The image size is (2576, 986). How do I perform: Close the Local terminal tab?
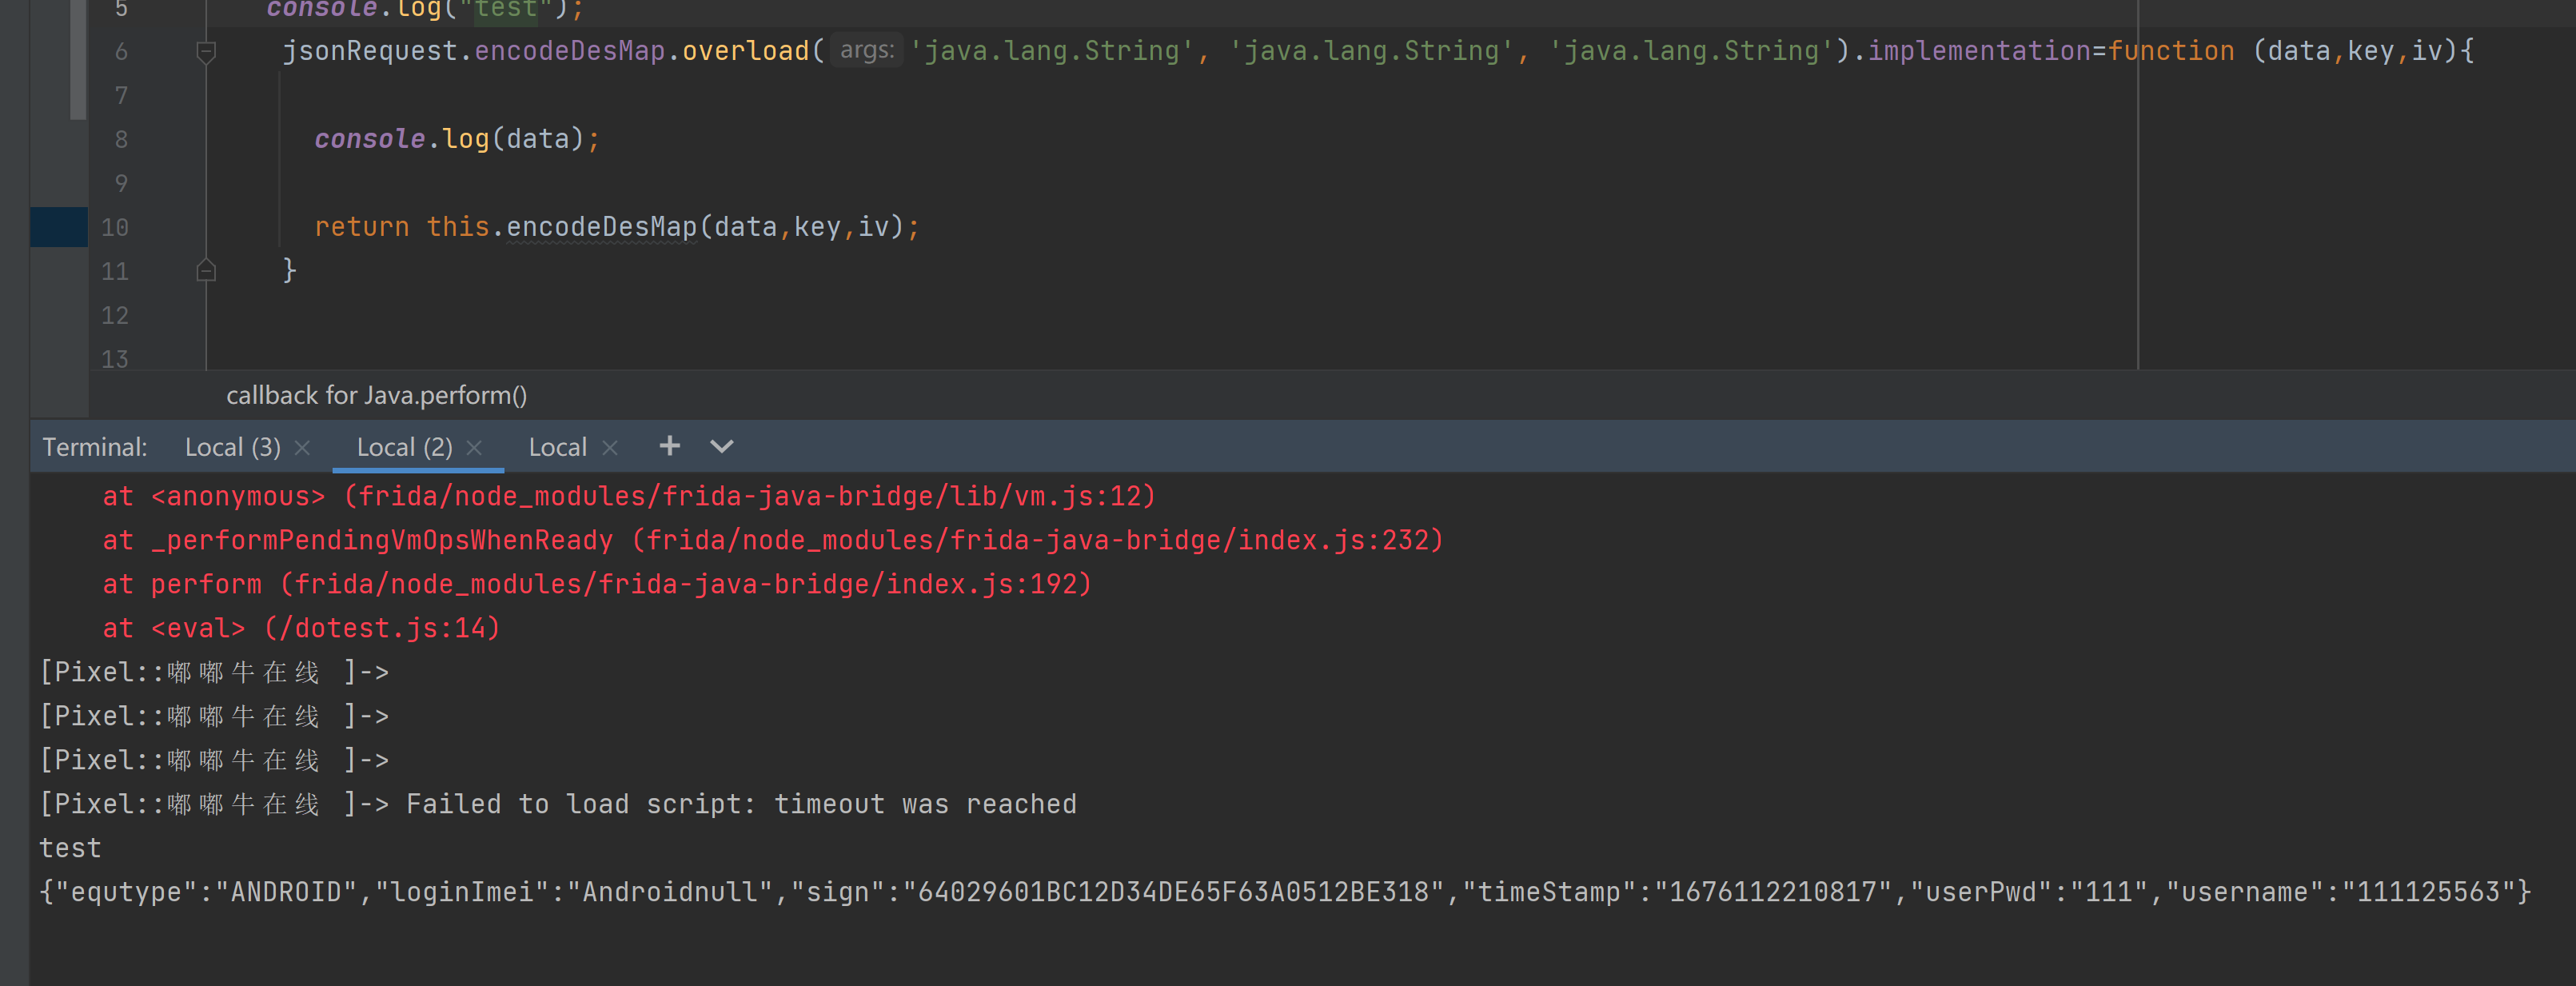(x=610, y=448)
